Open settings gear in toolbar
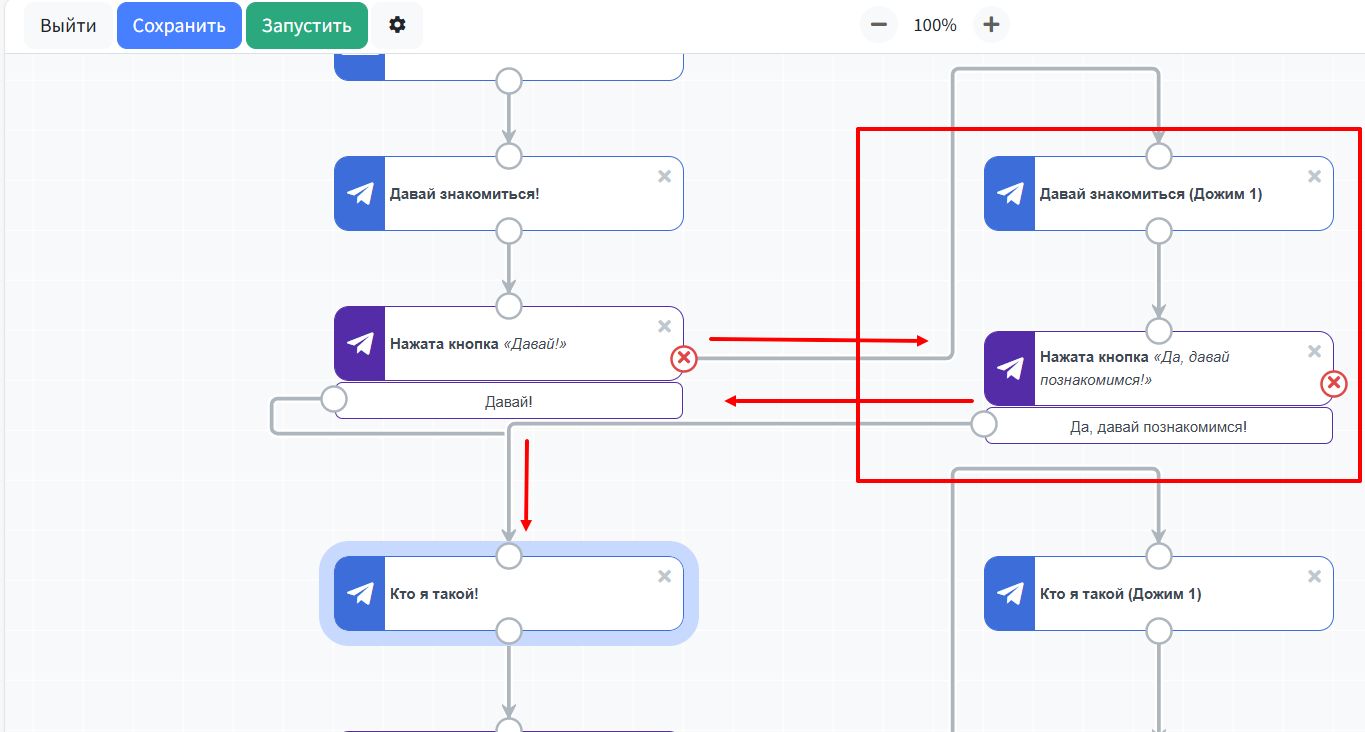This screenshot has height=732, width=1365. (x=397, y=25)
